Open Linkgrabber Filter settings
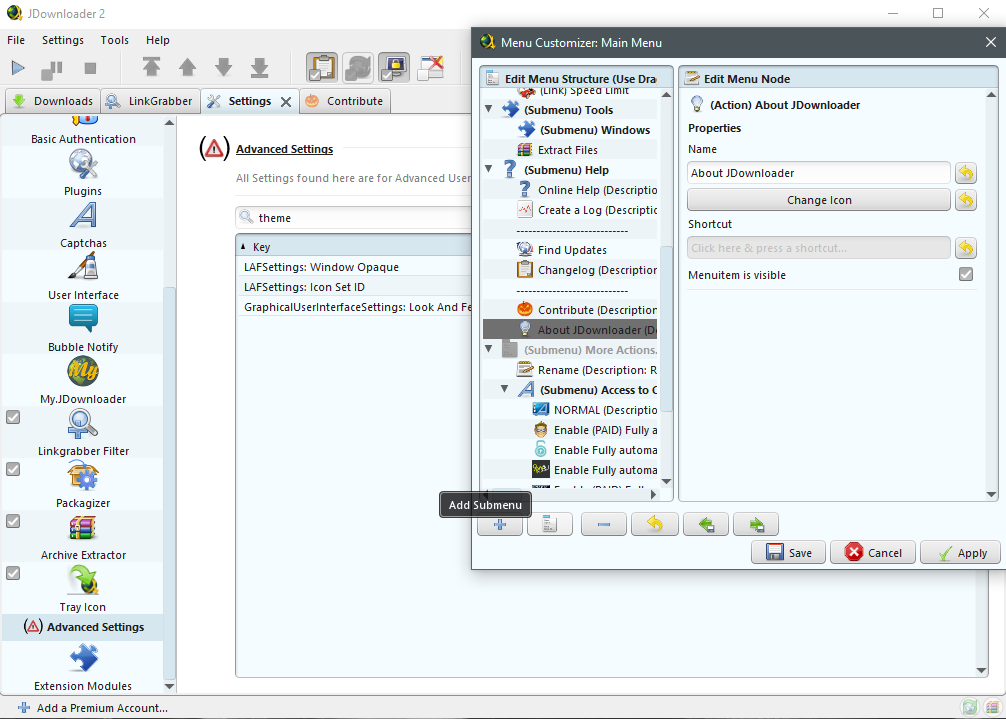This screenshot has width=1006, height=719. point(83,432)
